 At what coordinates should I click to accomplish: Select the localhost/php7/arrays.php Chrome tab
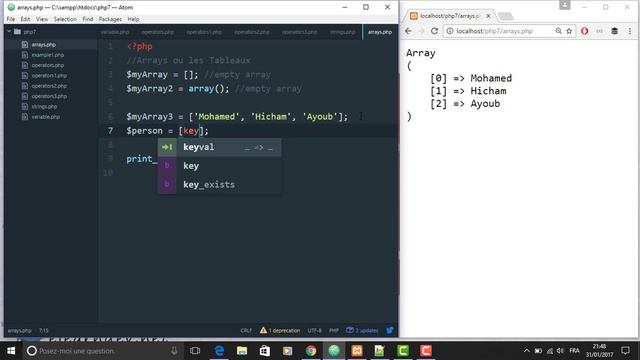(x=449, y=16)
